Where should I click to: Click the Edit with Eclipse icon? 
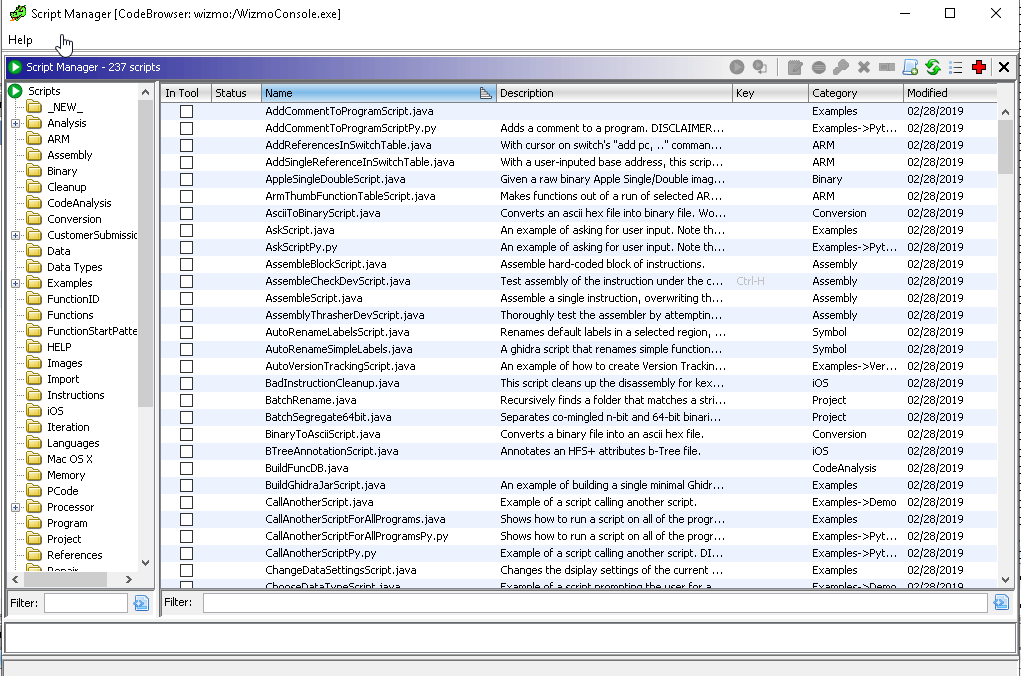click(818, 67)
